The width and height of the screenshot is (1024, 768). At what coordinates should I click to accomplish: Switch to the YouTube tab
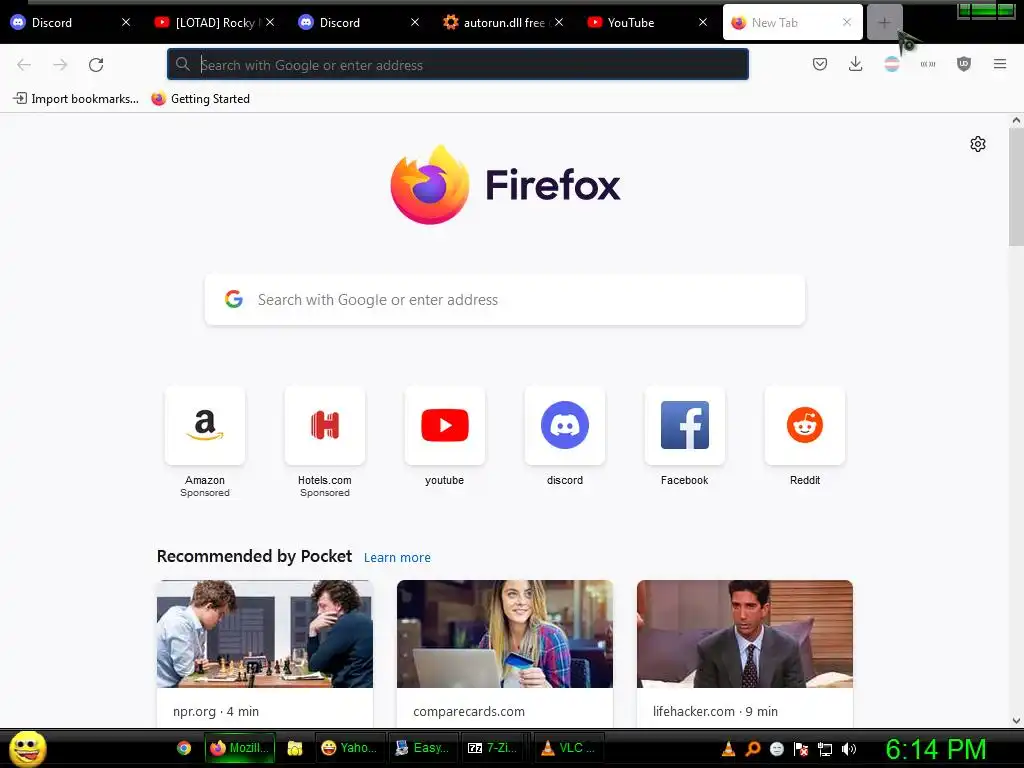point(647,23)
